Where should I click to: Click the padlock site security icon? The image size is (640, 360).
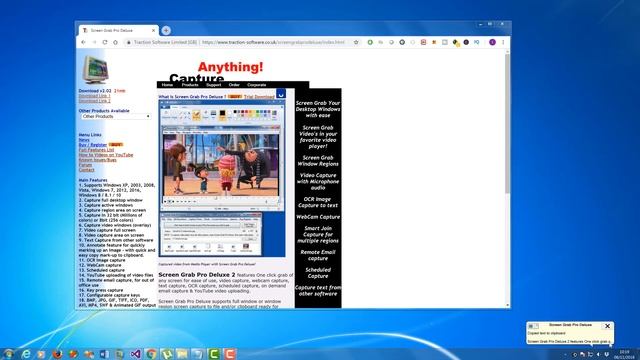(x=129, y=42)
